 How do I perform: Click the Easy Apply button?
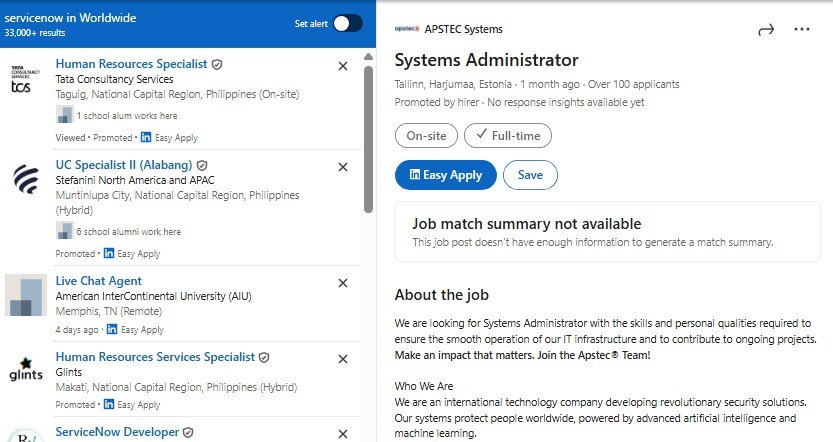pyautogui.click(x=446, y=175)
